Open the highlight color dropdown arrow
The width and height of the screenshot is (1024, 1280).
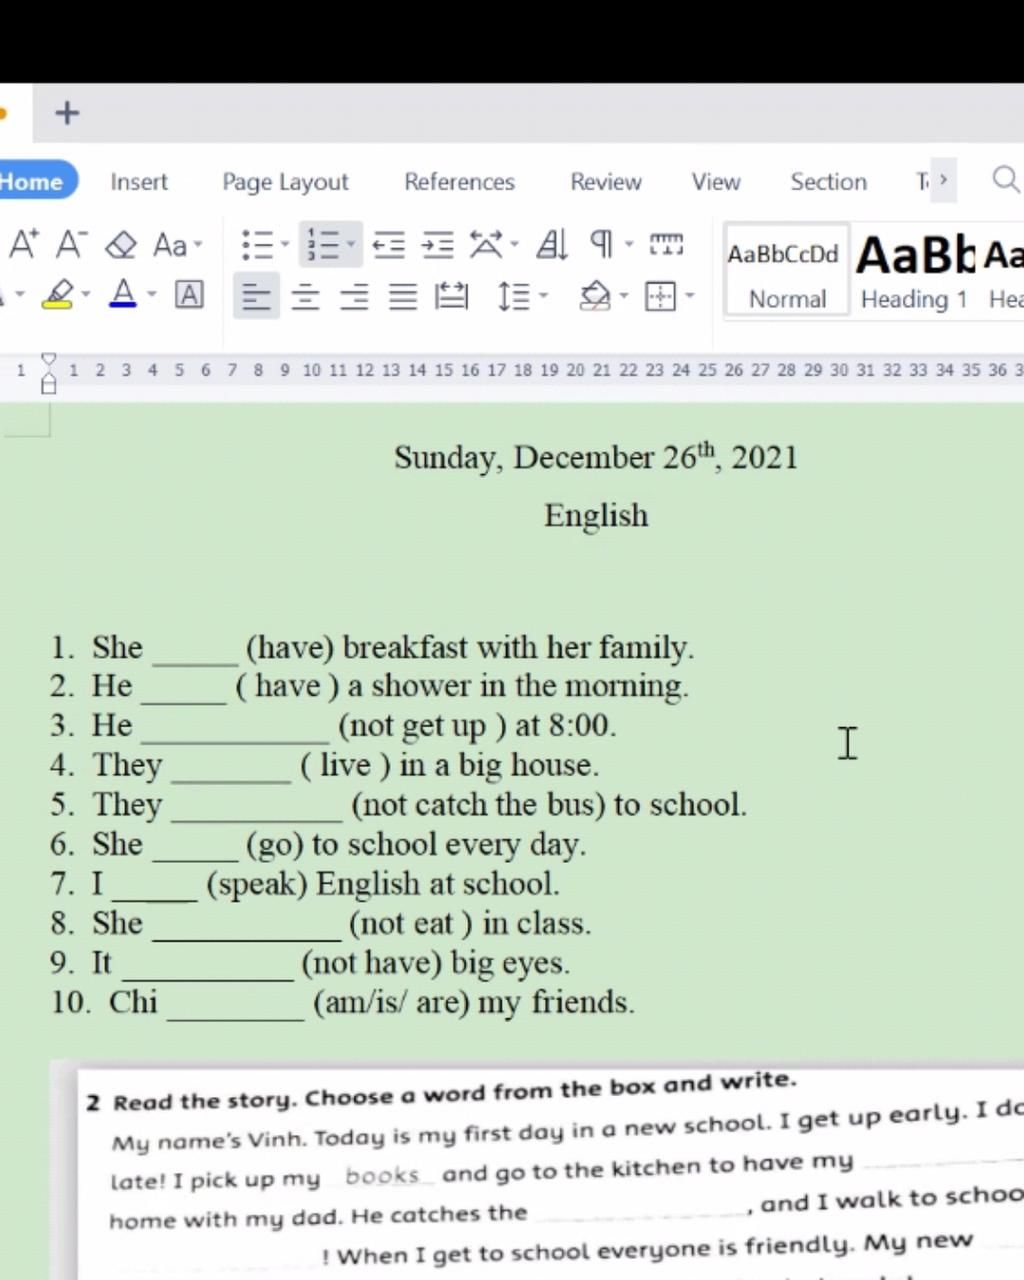(86, 295)
